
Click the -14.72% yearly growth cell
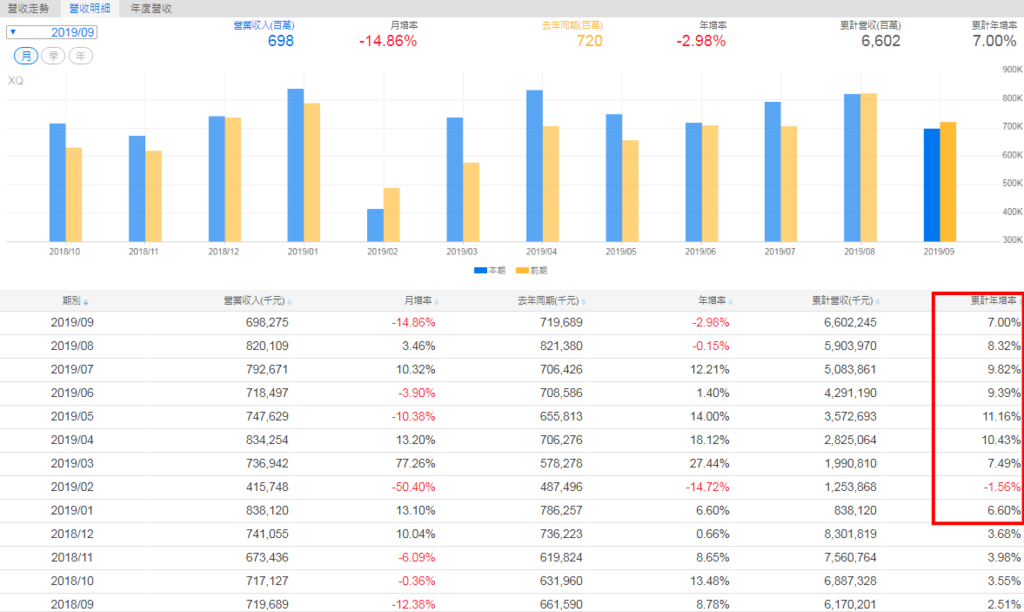(707, 487)
